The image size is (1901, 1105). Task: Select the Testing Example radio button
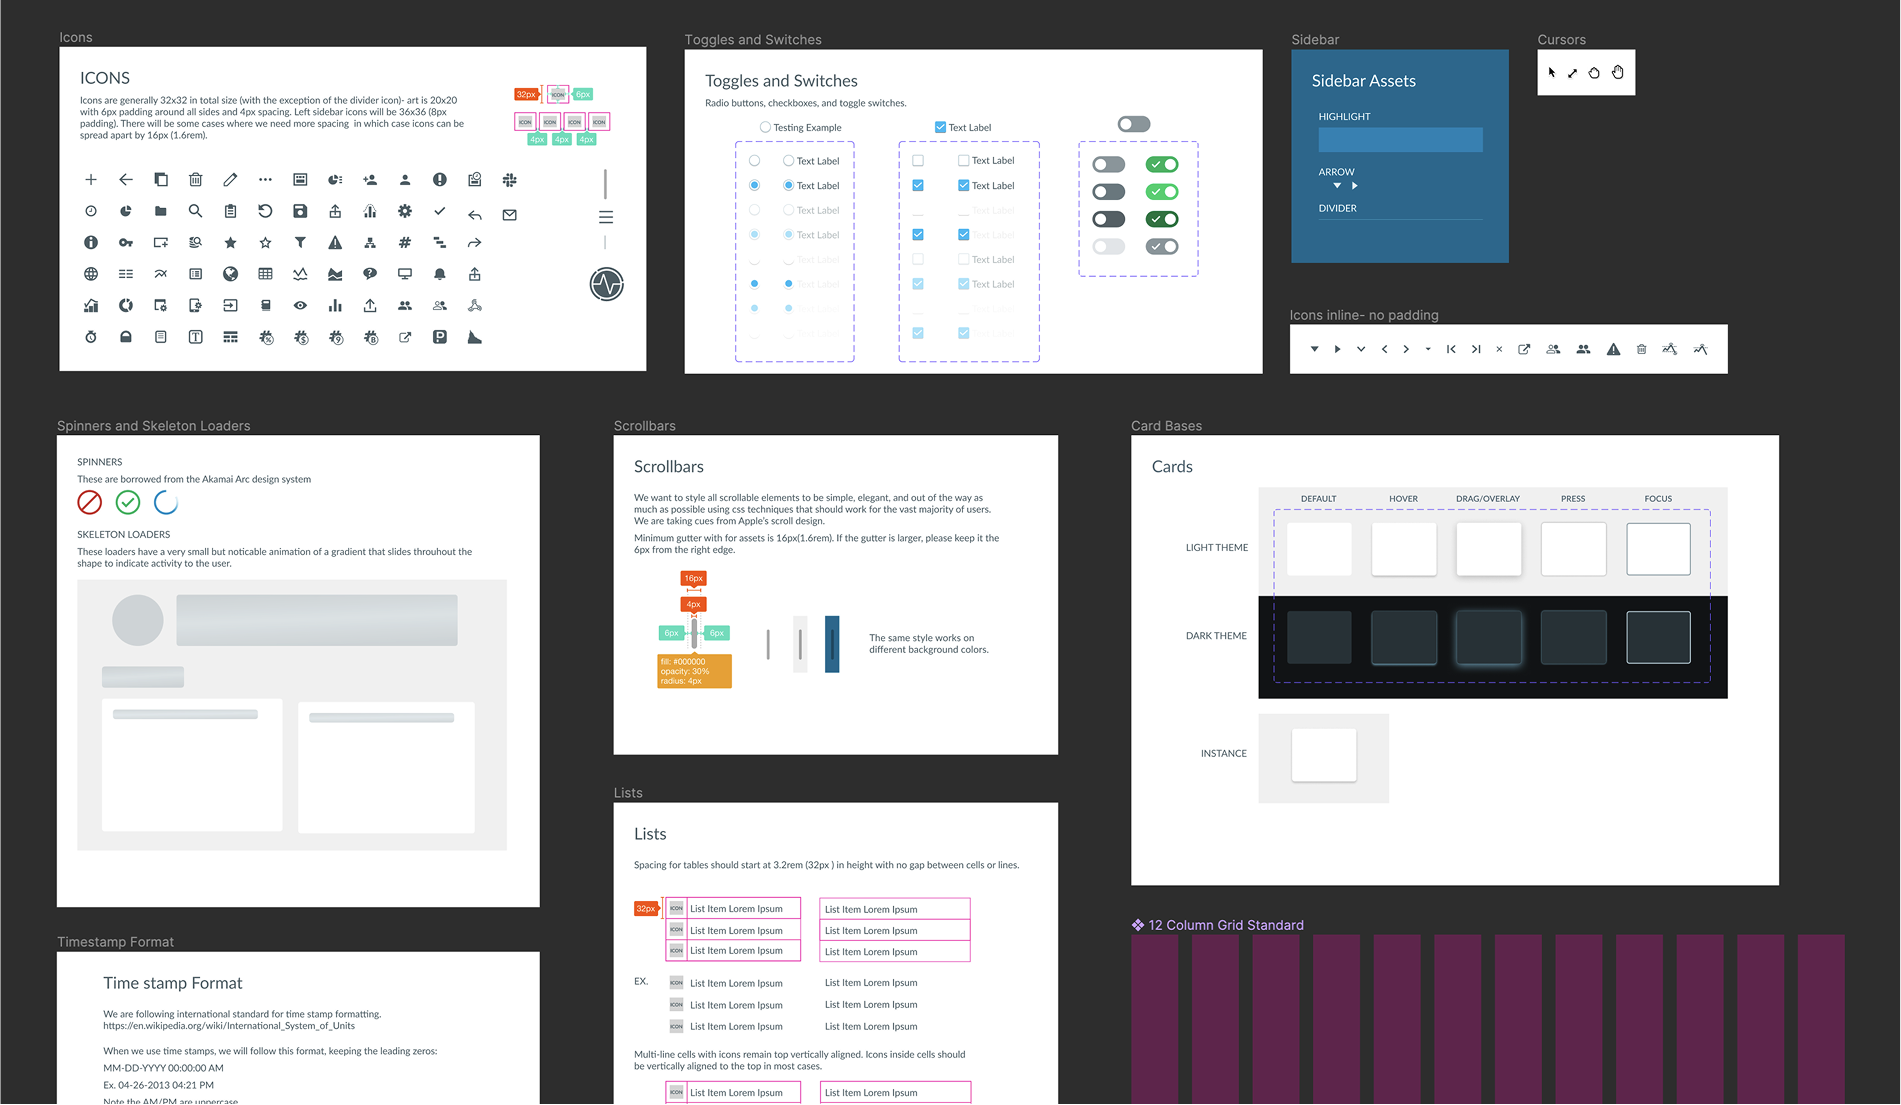click(x=767, y=127)
